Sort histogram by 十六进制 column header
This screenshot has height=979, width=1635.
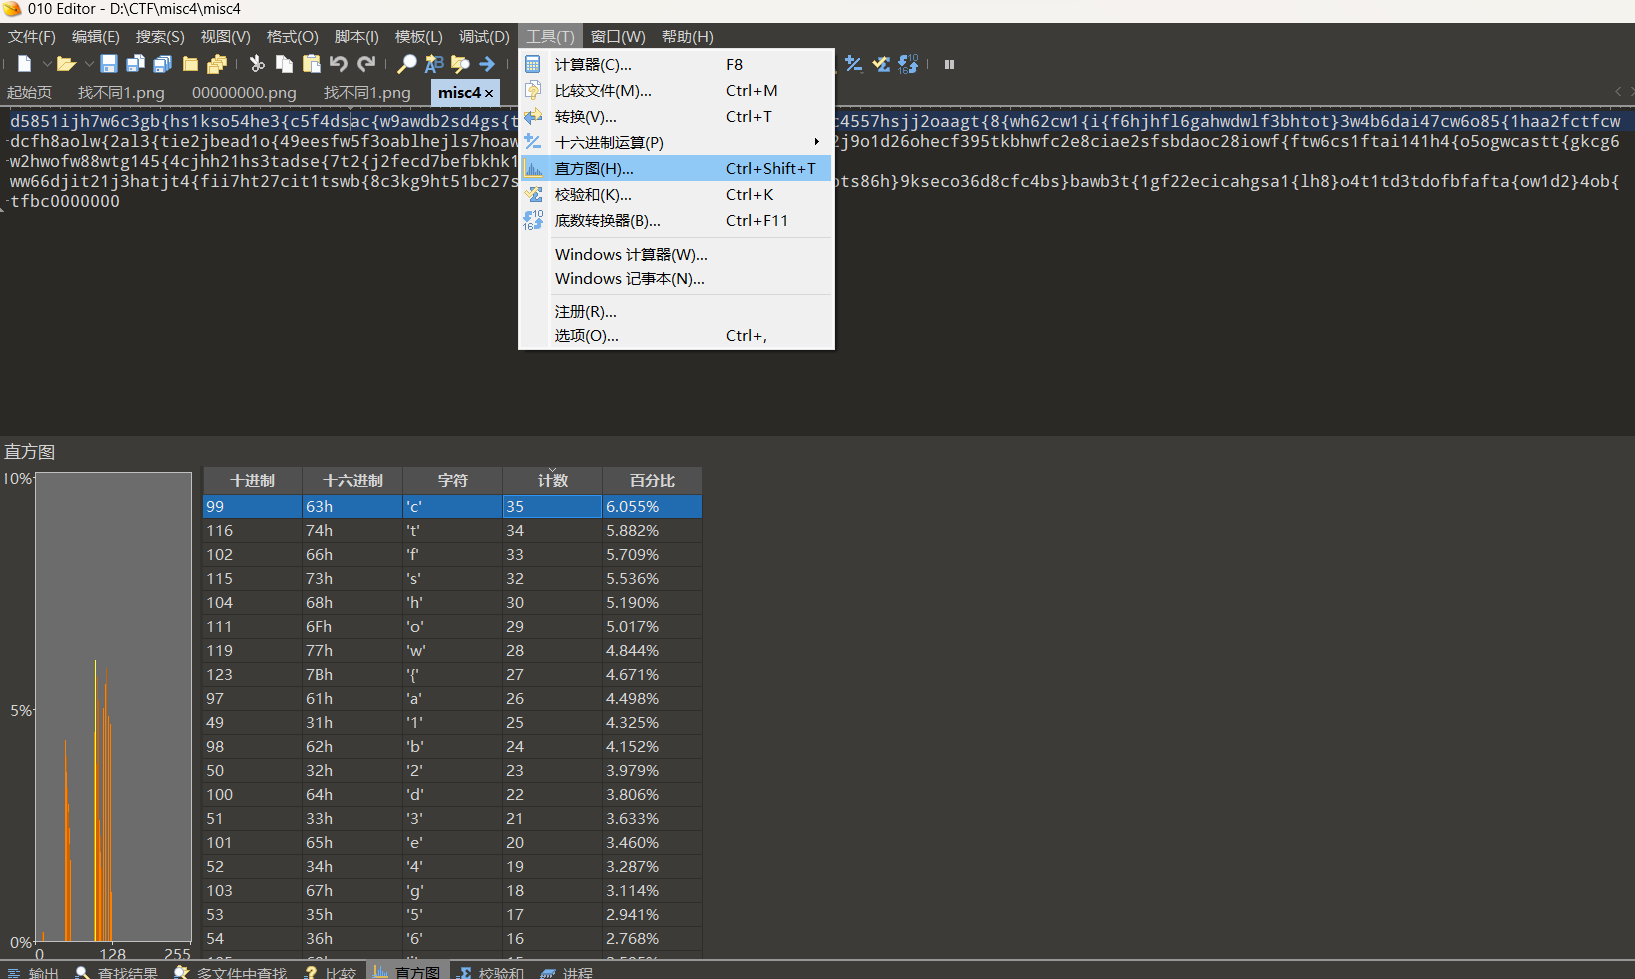[352, 480]
